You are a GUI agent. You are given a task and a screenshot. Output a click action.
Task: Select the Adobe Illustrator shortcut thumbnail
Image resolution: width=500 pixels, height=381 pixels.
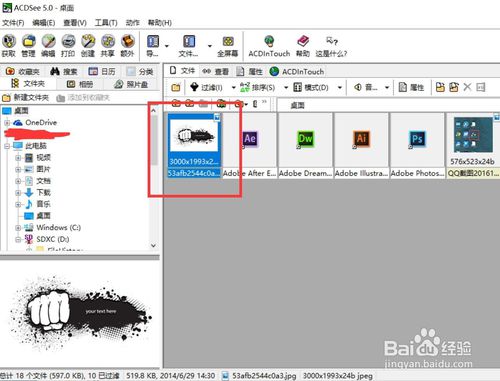(361, 145)
